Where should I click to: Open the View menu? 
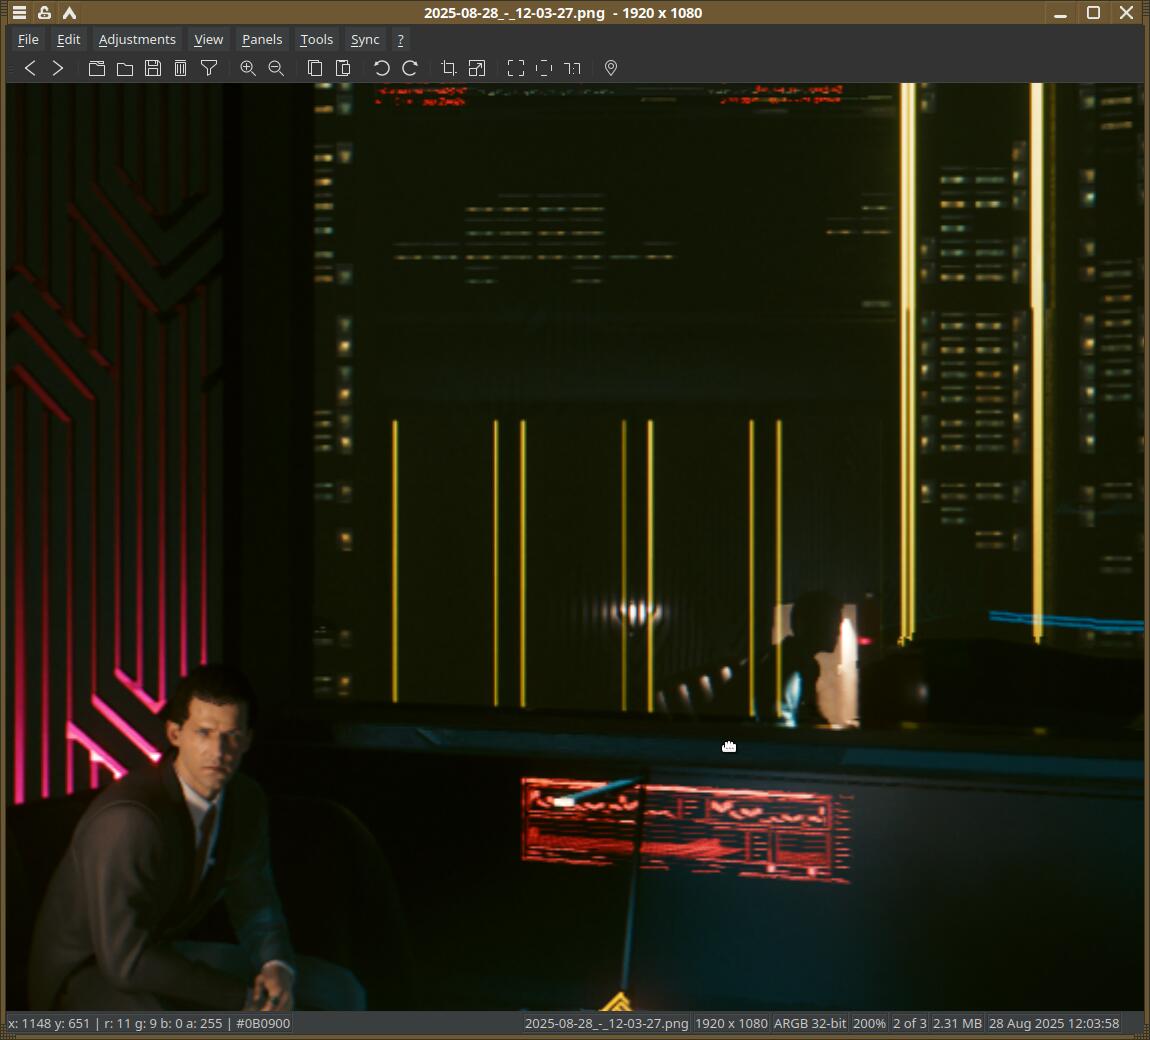[208, 40]
